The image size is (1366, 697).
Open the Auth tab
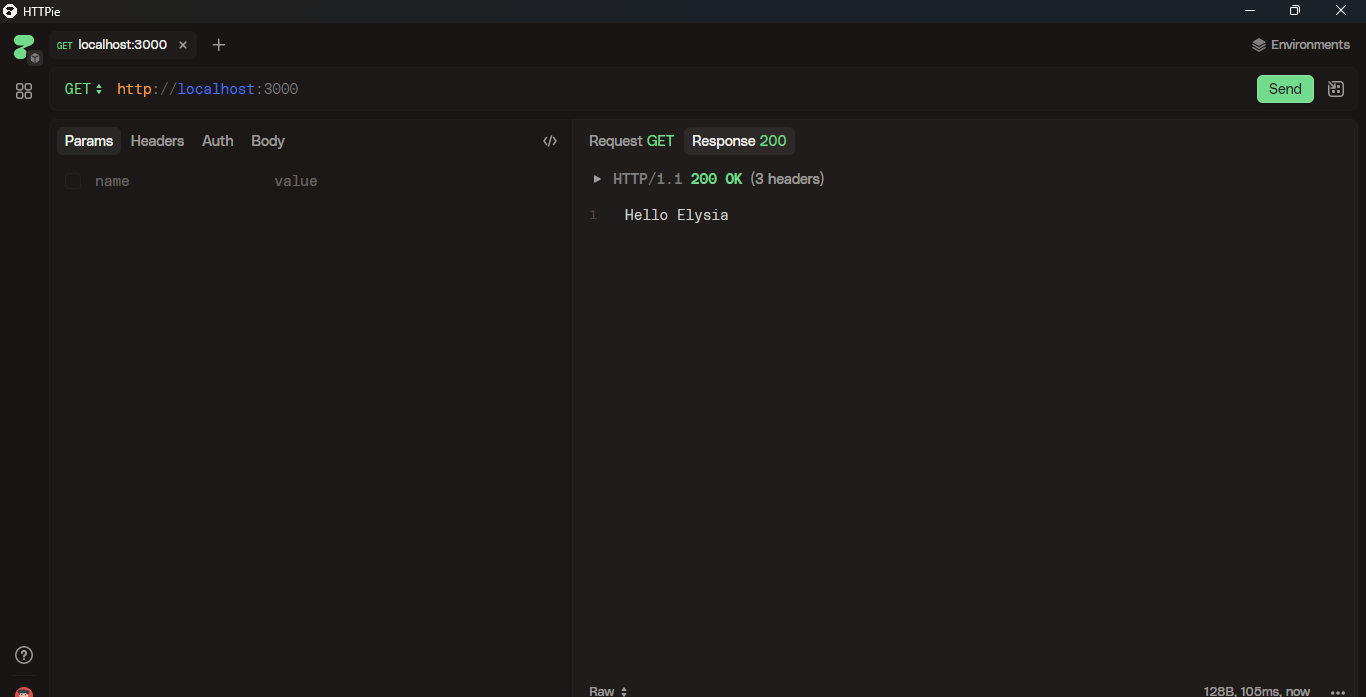(x=217, y=141)
